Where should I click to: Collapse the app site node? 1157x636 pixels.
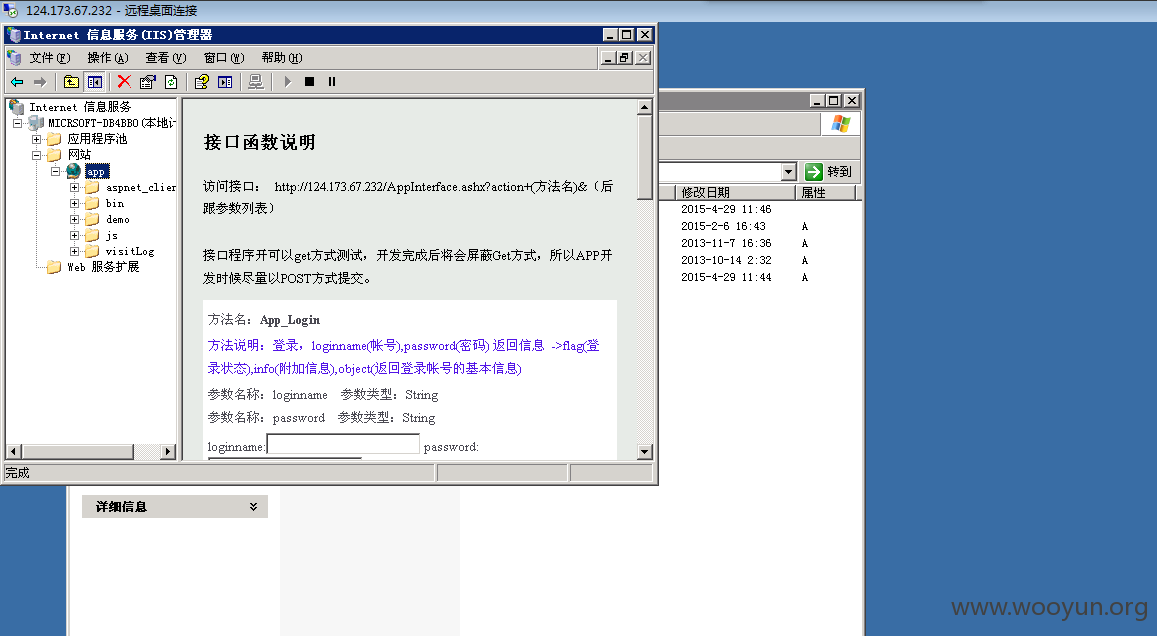[55, 171]
